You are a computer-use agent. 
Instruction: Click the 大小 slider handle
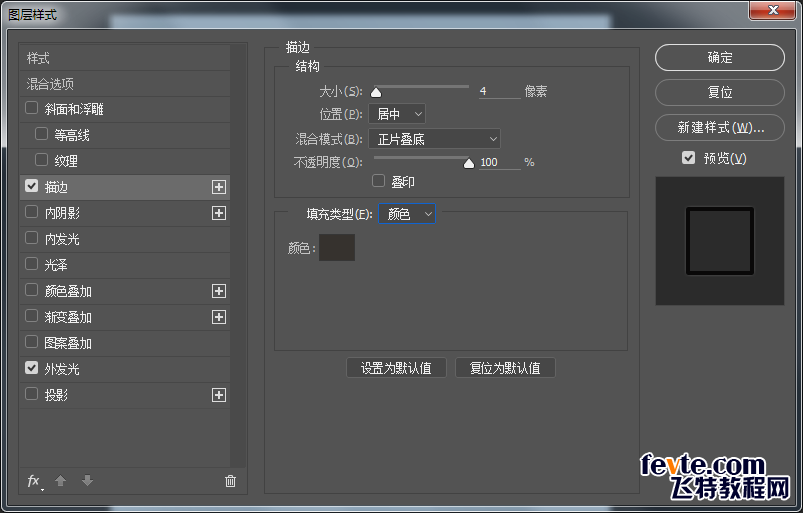coord(376,92)
